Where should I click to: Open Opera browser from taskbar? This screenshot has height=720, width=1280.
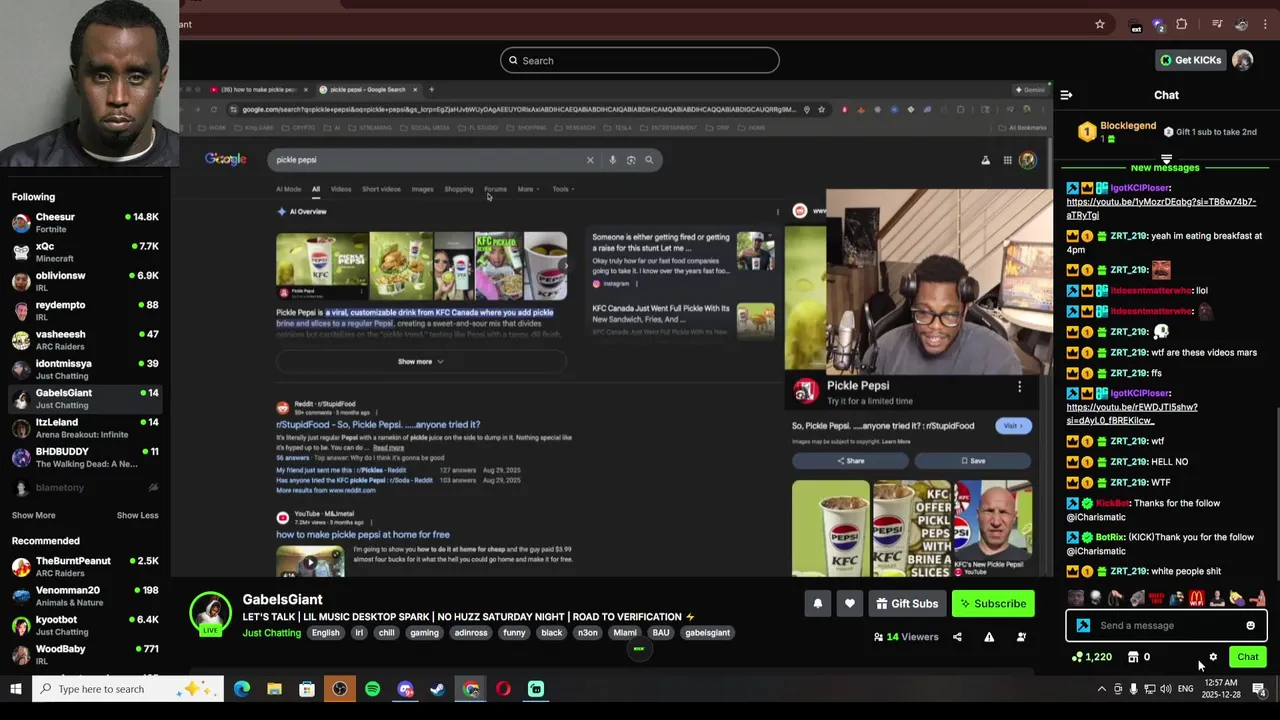point(503,689)
